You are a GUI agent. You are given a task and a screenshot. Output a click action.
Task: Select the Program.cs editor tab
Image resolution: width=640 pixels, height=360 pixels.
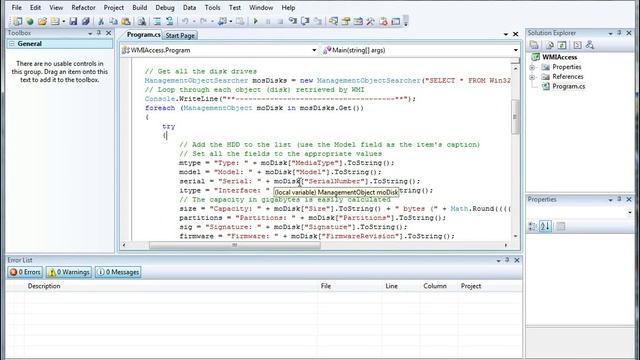(143, 35)
